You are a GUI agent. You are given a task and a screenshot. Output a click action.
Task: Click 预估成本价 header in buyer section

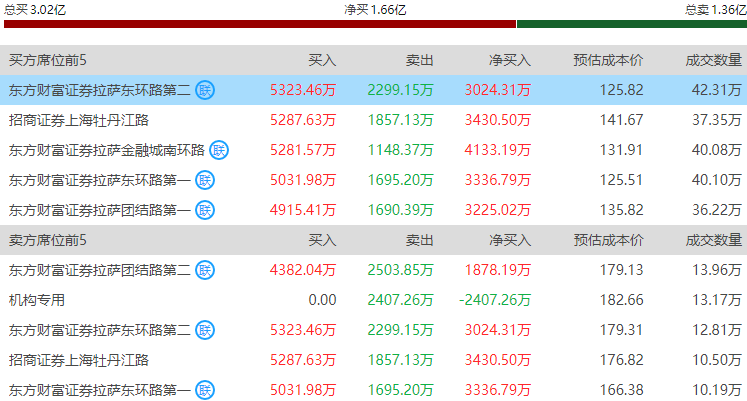(x=608, y=60)
